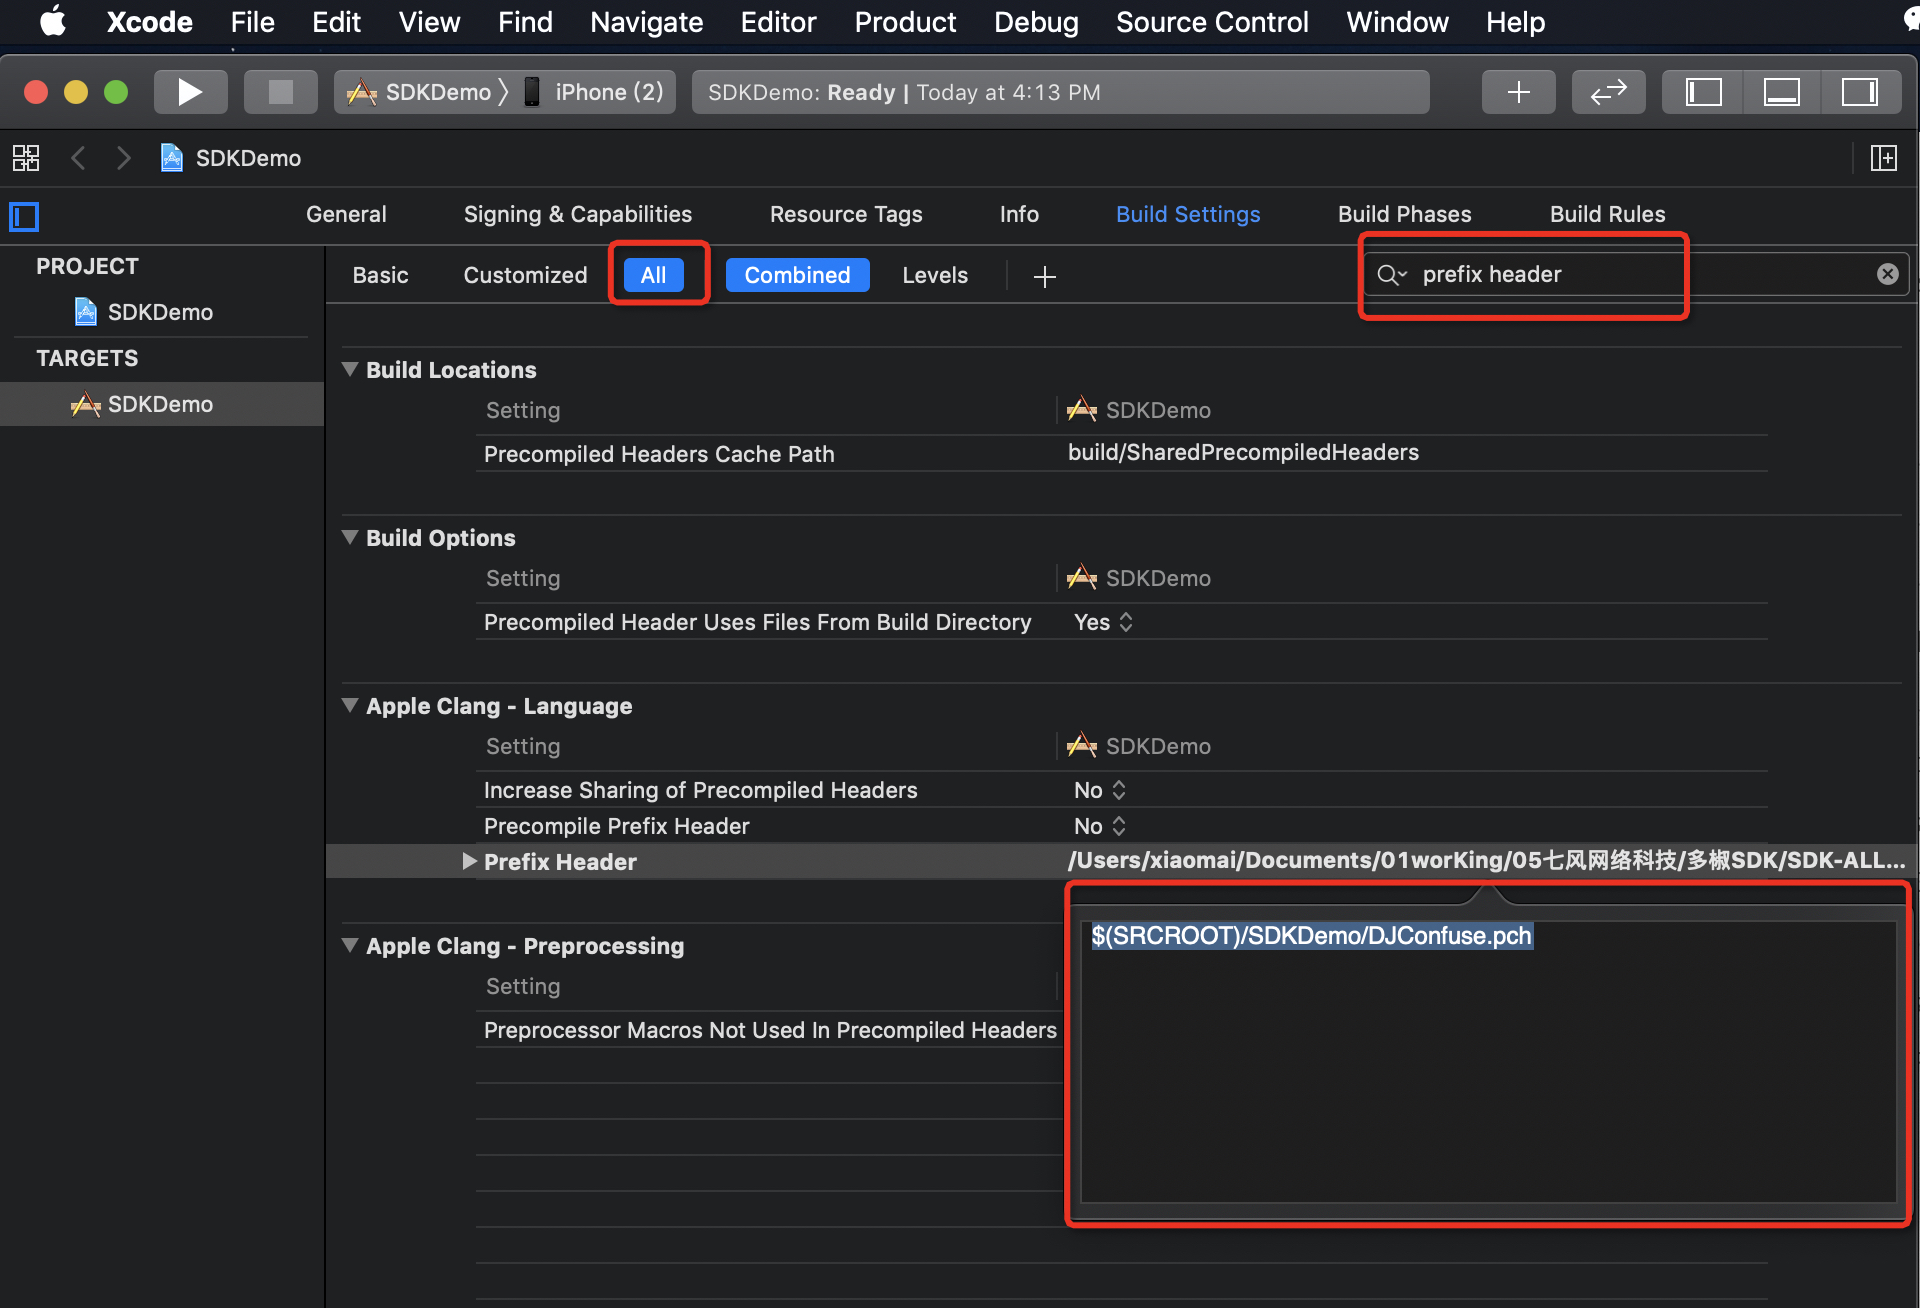This screenshot has width=1920, height=1308.
Task: Open Signing & Capabilities tab
Action: point(578,214)
